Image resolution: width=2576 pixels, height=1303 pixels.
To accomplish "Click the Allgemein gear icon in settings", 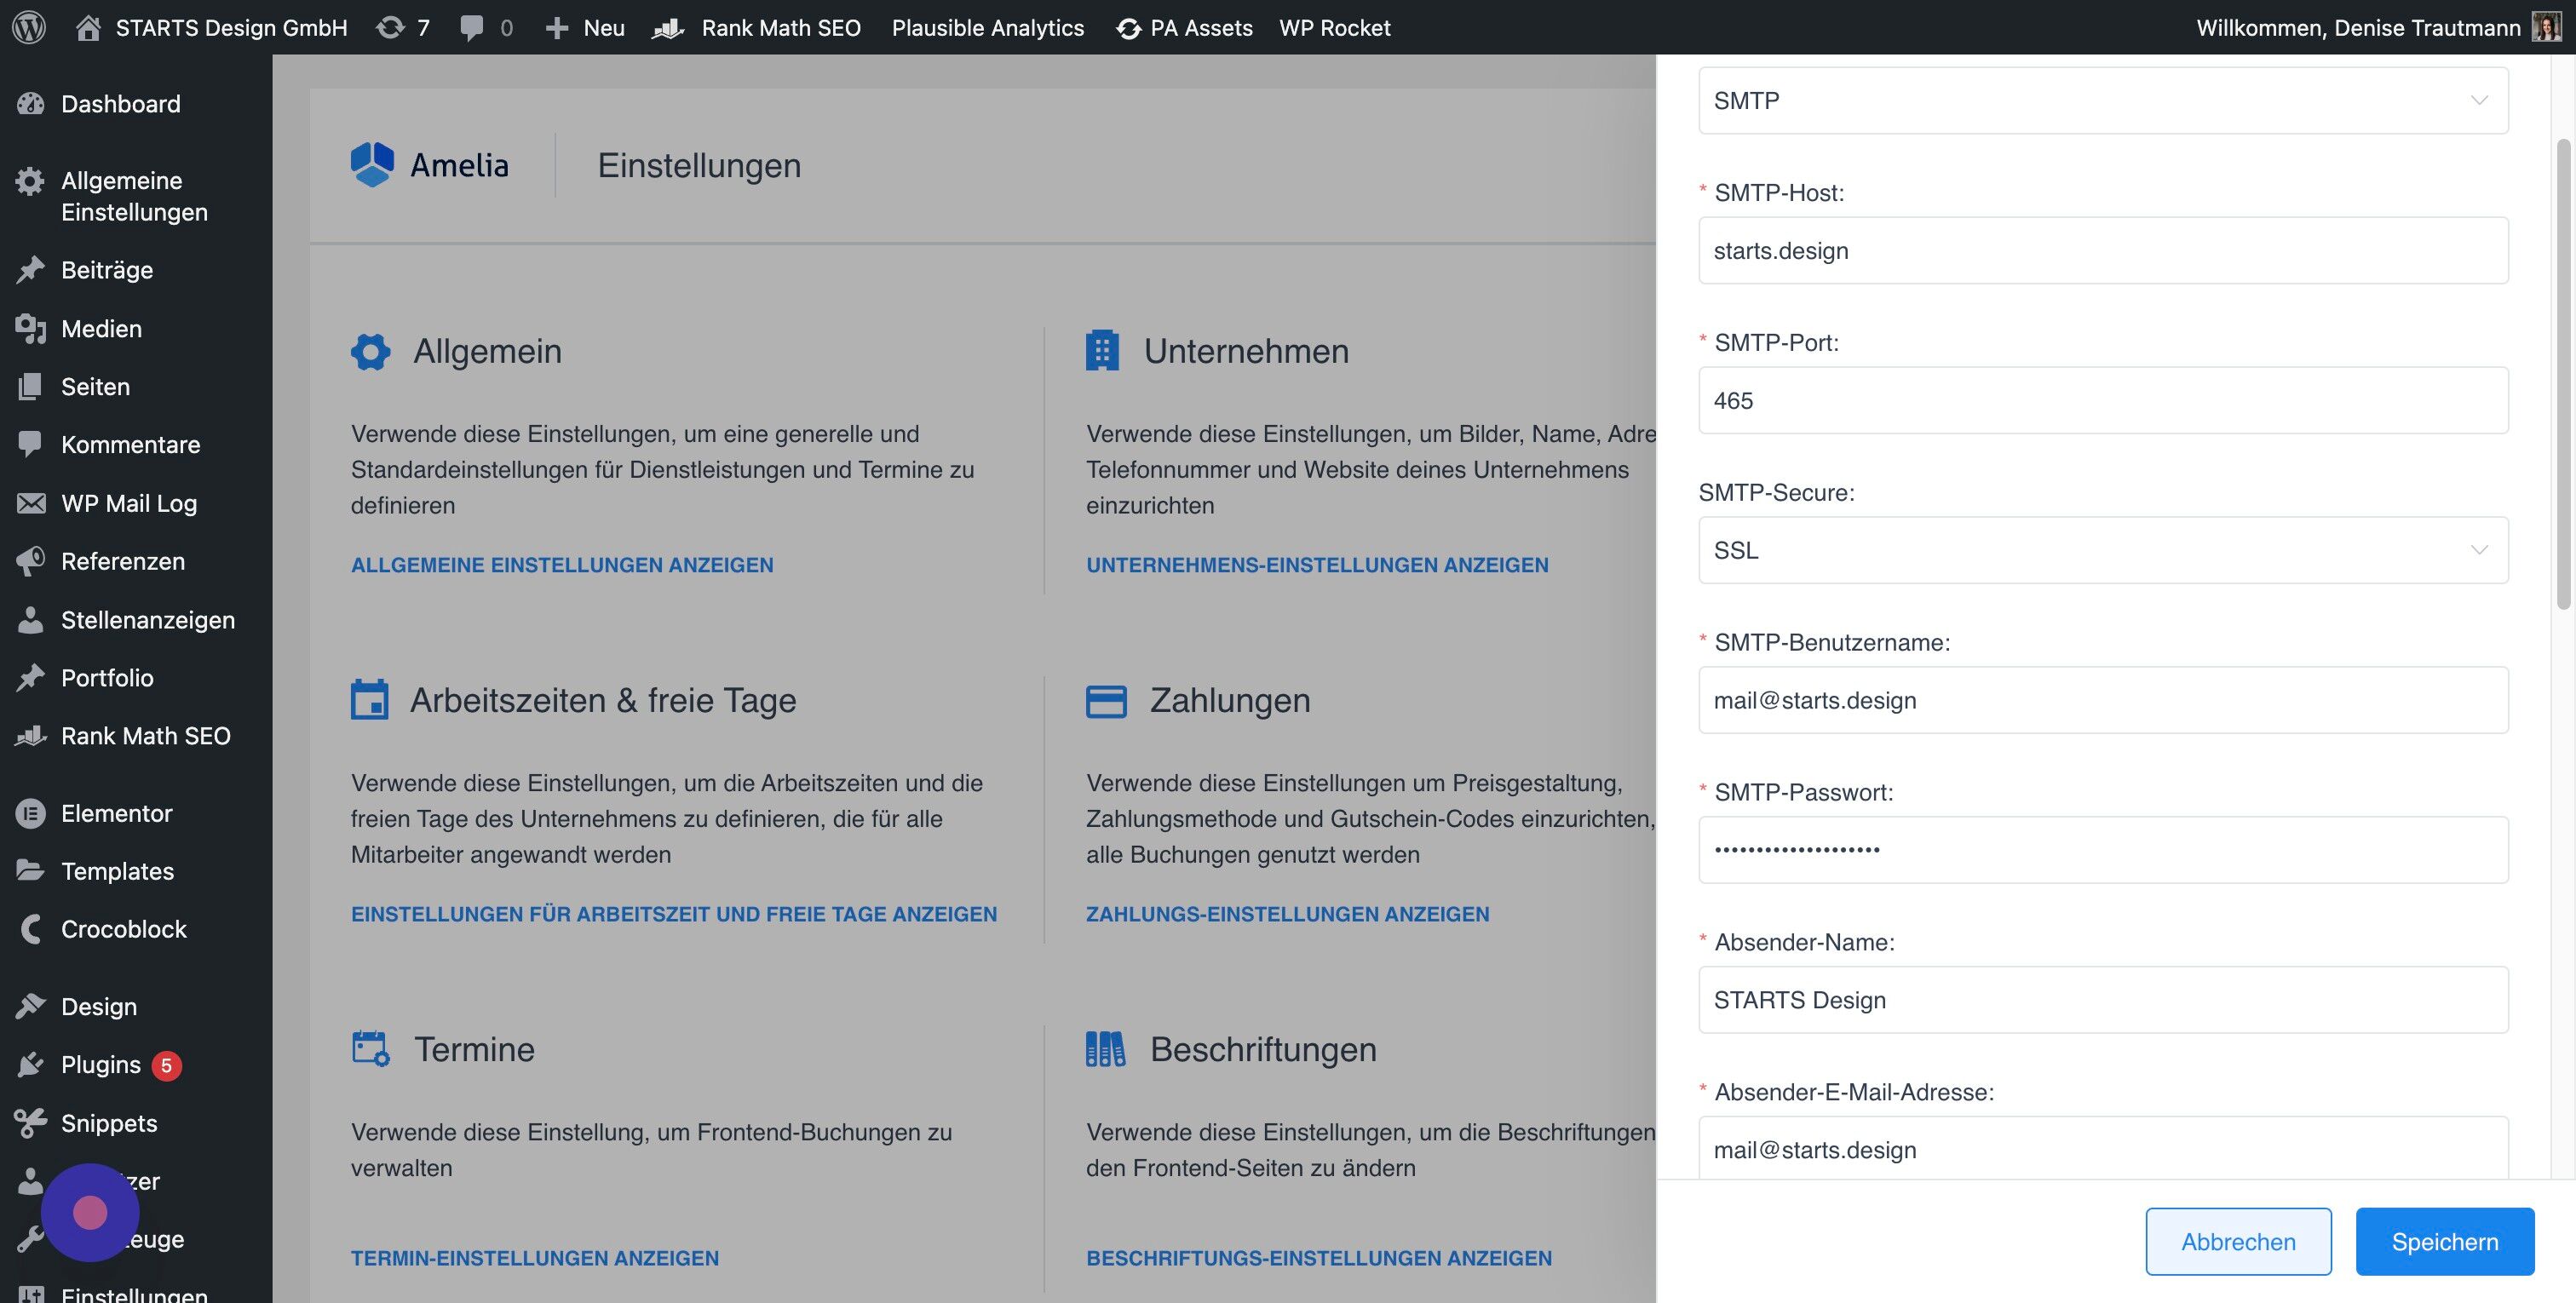I will click(370, 351).
